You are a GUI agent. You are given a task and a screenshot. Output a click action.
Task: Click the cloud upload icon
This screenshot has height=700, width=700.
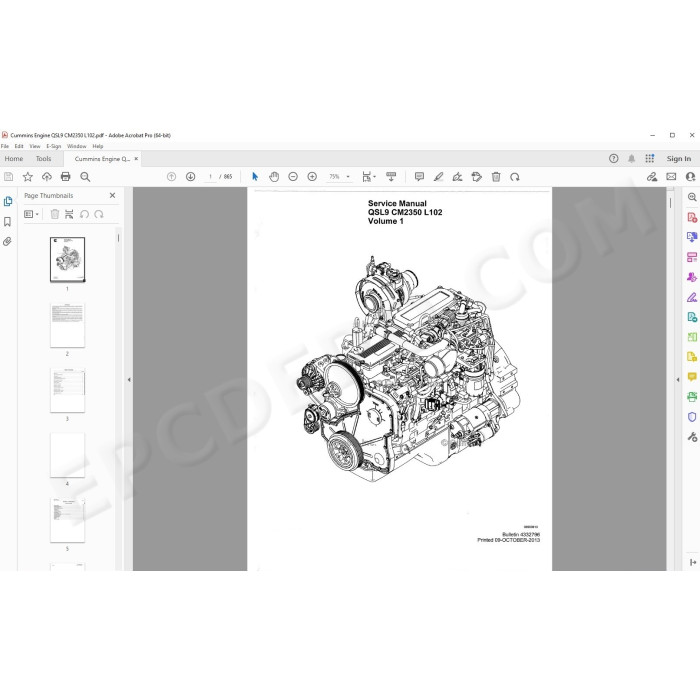[x=46, y=177]
